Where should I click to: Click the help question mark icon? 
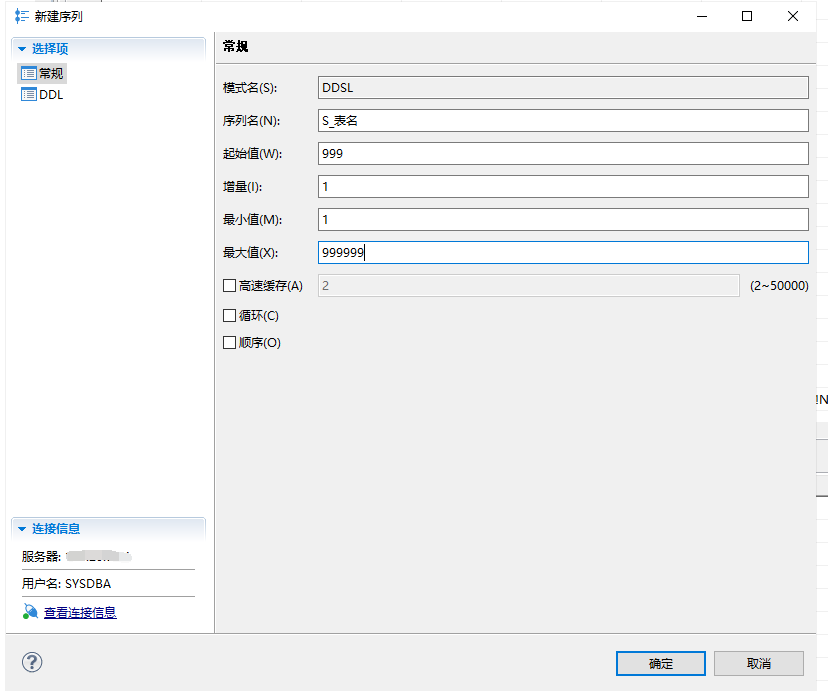point(33,662)
